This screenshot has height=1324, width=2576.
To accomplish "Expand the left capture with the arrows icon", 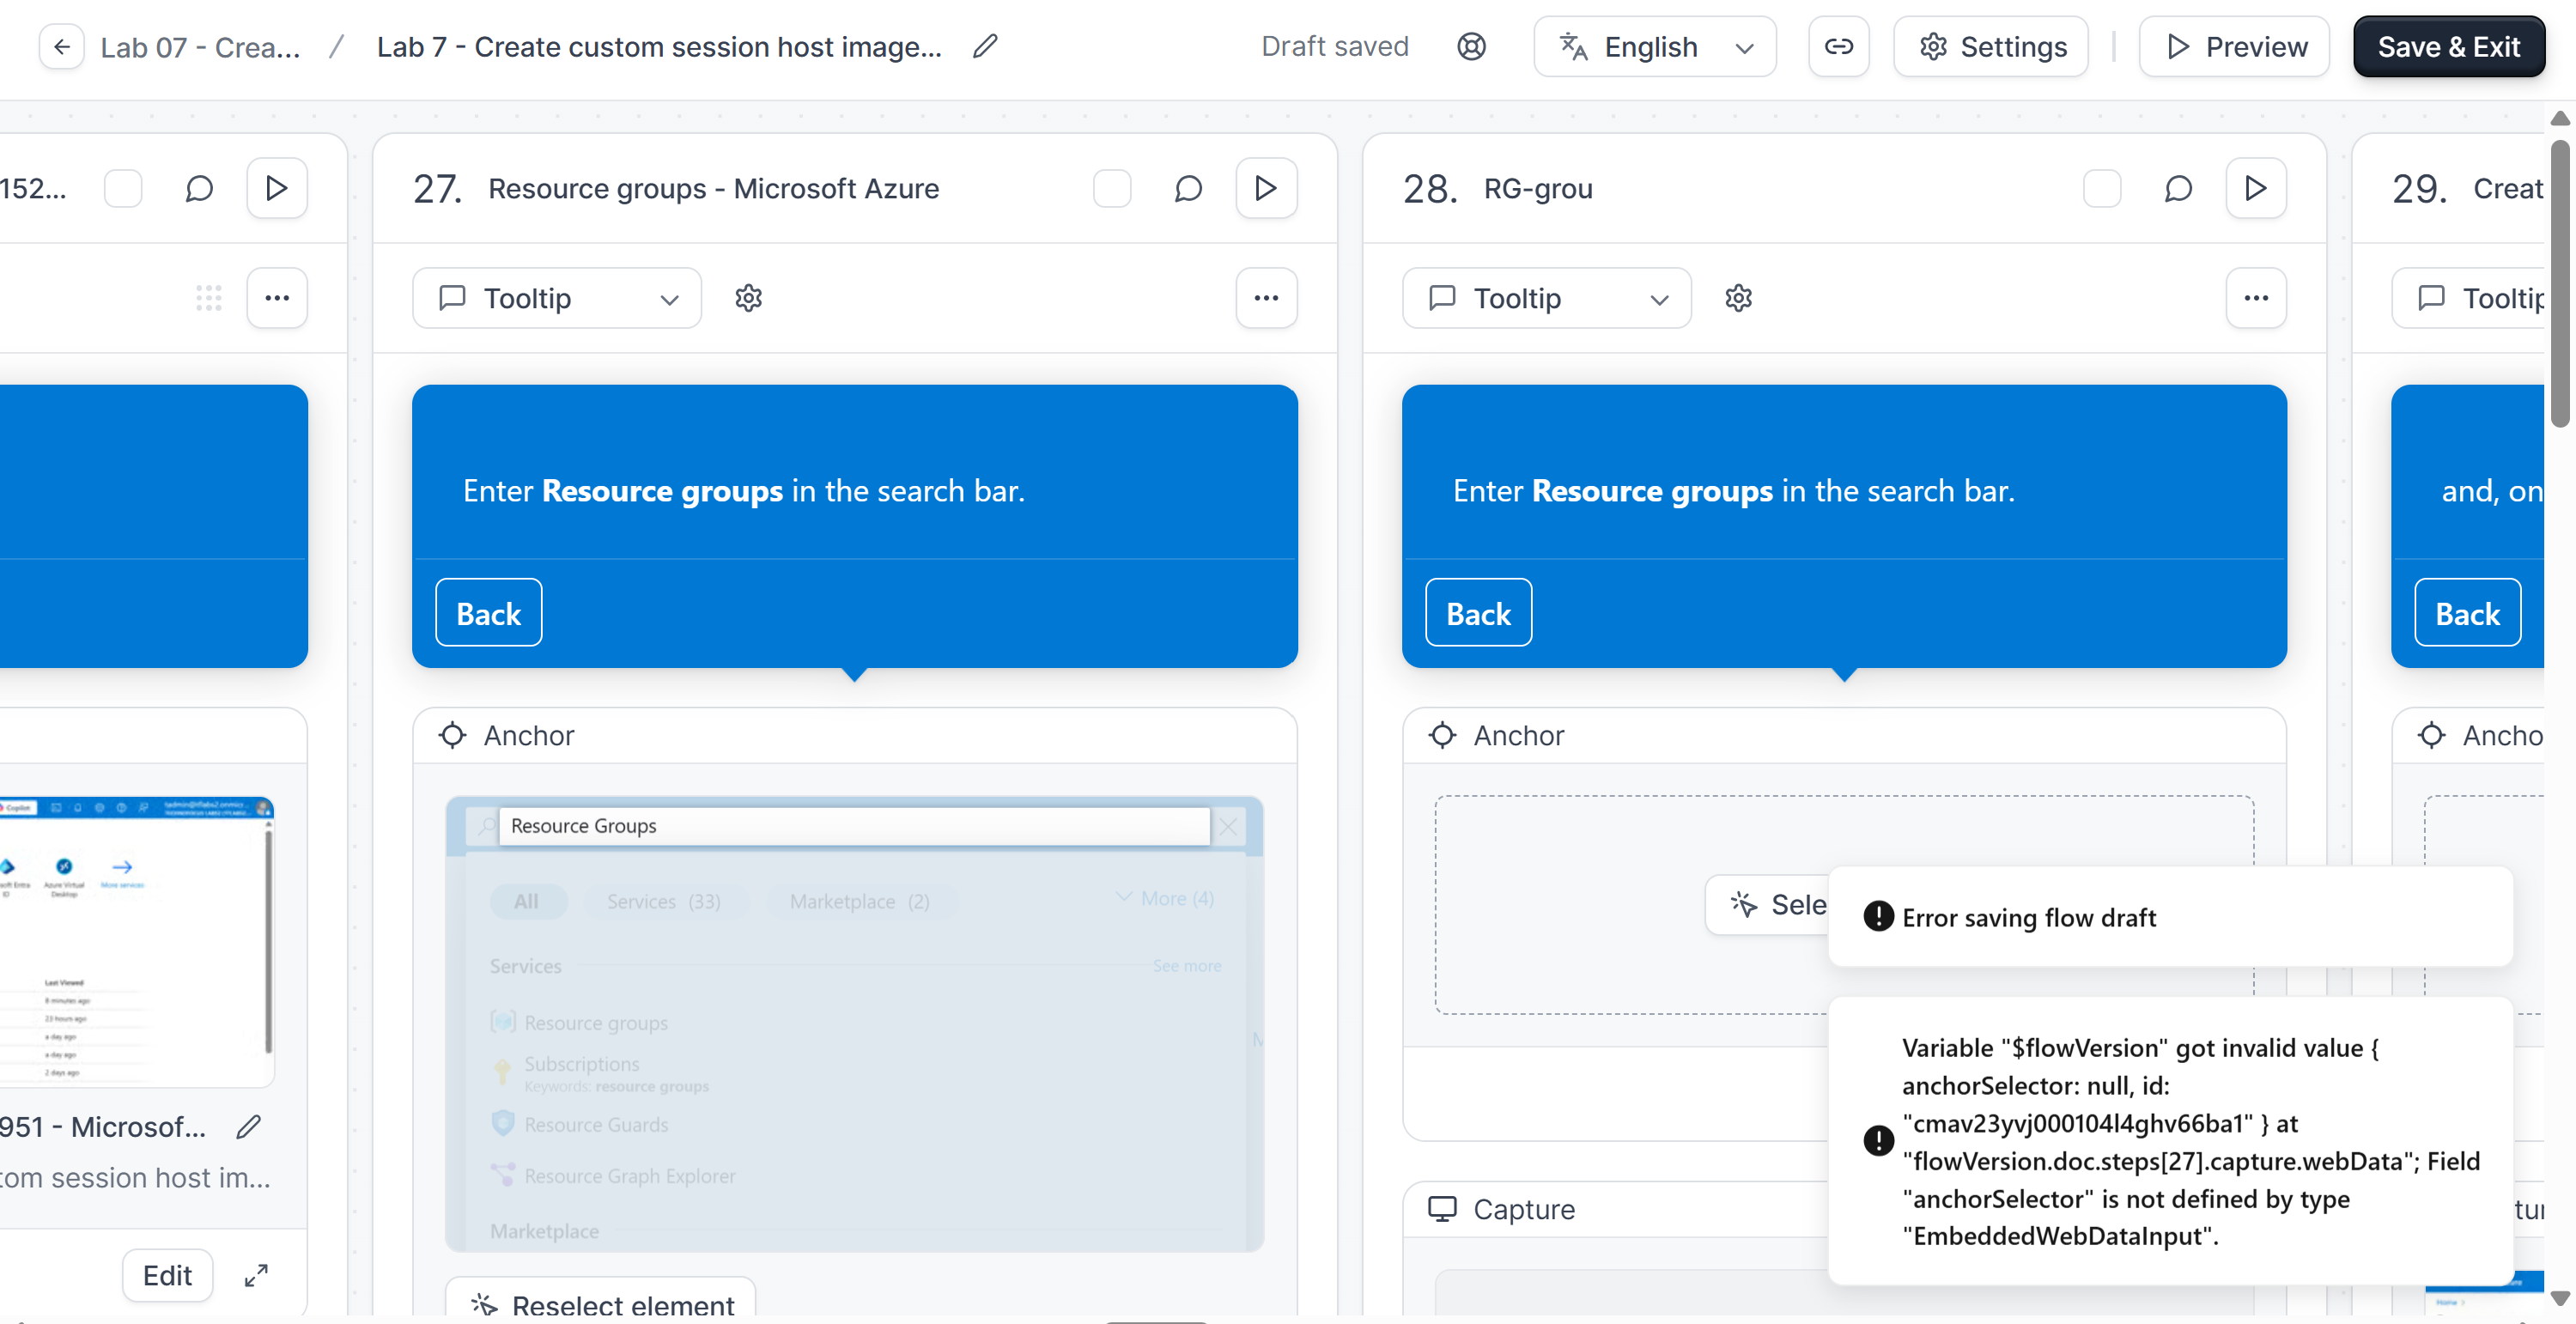I will (256, 1275).
